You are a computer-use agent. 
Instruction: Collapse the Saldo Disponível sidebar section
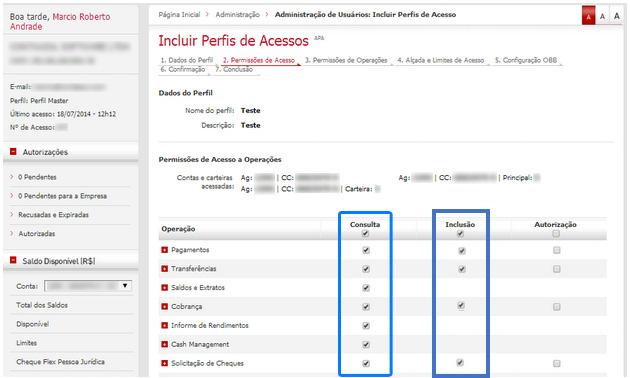(13, 260)
